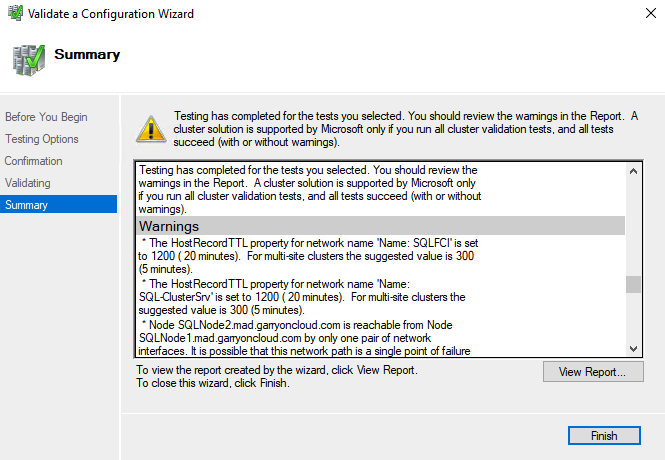
Task: Click the yellow warning triangle icon
Action: click(x=151, y=129)
